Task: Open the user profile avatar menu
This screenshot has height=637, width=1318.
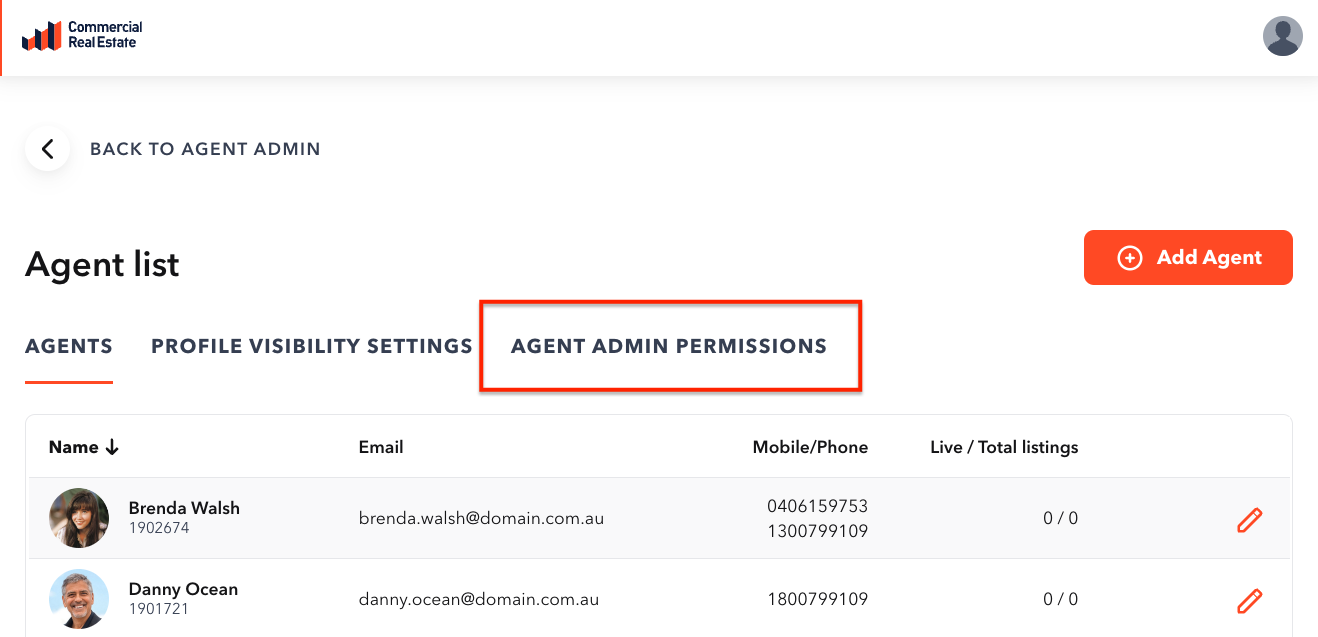Action: (1282, 36)
